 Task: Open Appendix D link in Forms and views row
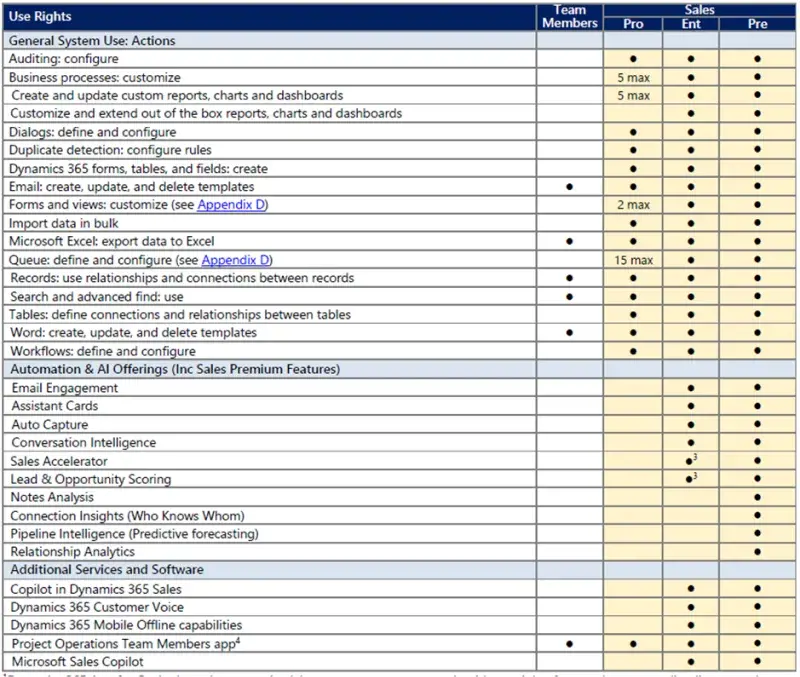[x=231, y=205]
